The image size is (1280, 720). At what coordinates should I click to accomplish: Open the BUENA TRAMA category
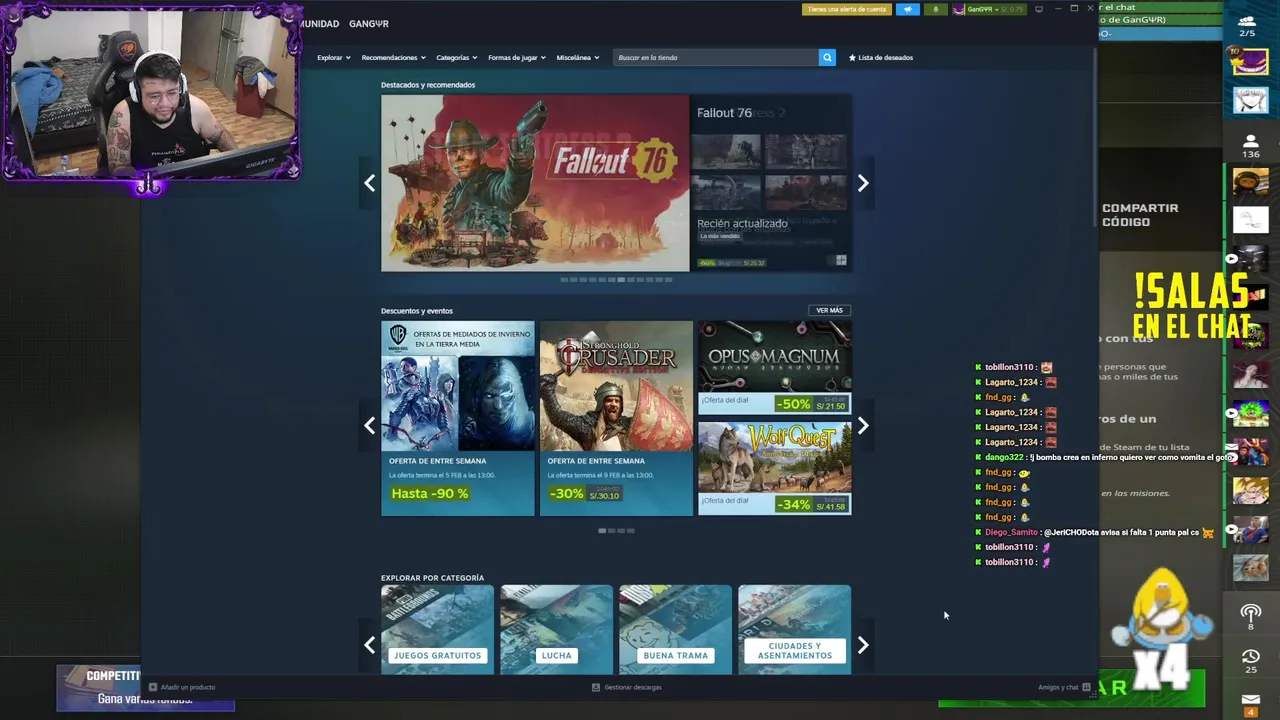click(675, 629)
